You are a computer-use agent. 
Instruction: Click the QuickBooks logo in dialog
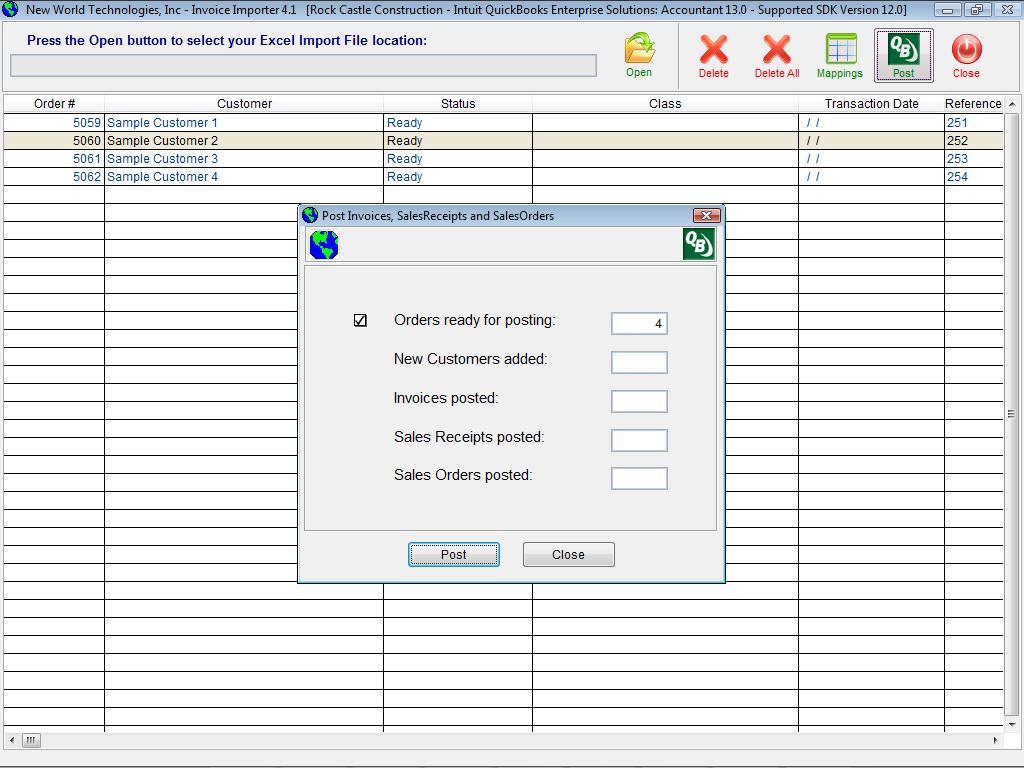(x=699, y=244)
